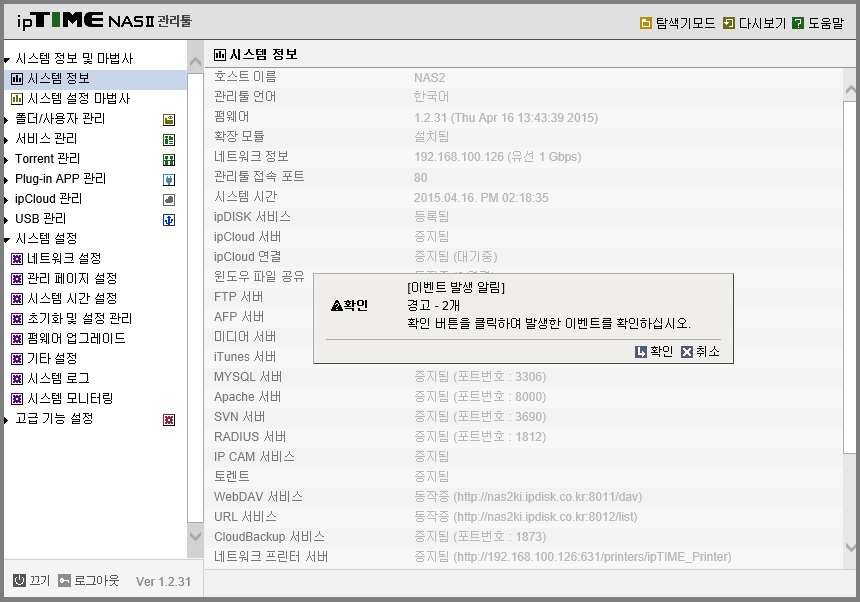Click the 탐색기모드 icon in header
The image size is (860, 602).
tap(646, 23)
